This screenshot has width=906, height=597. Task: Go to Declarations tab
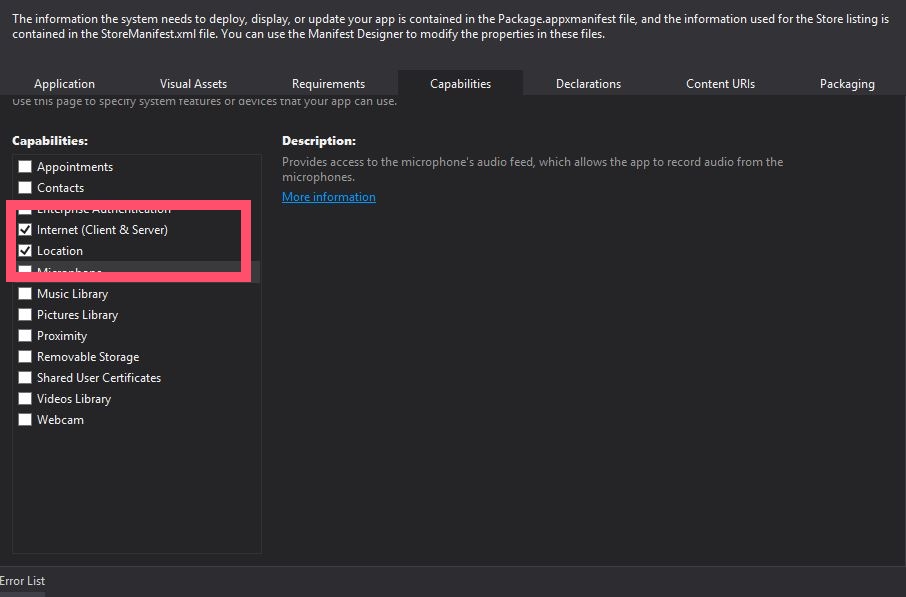pyautogui.click(x=588, y=84)
